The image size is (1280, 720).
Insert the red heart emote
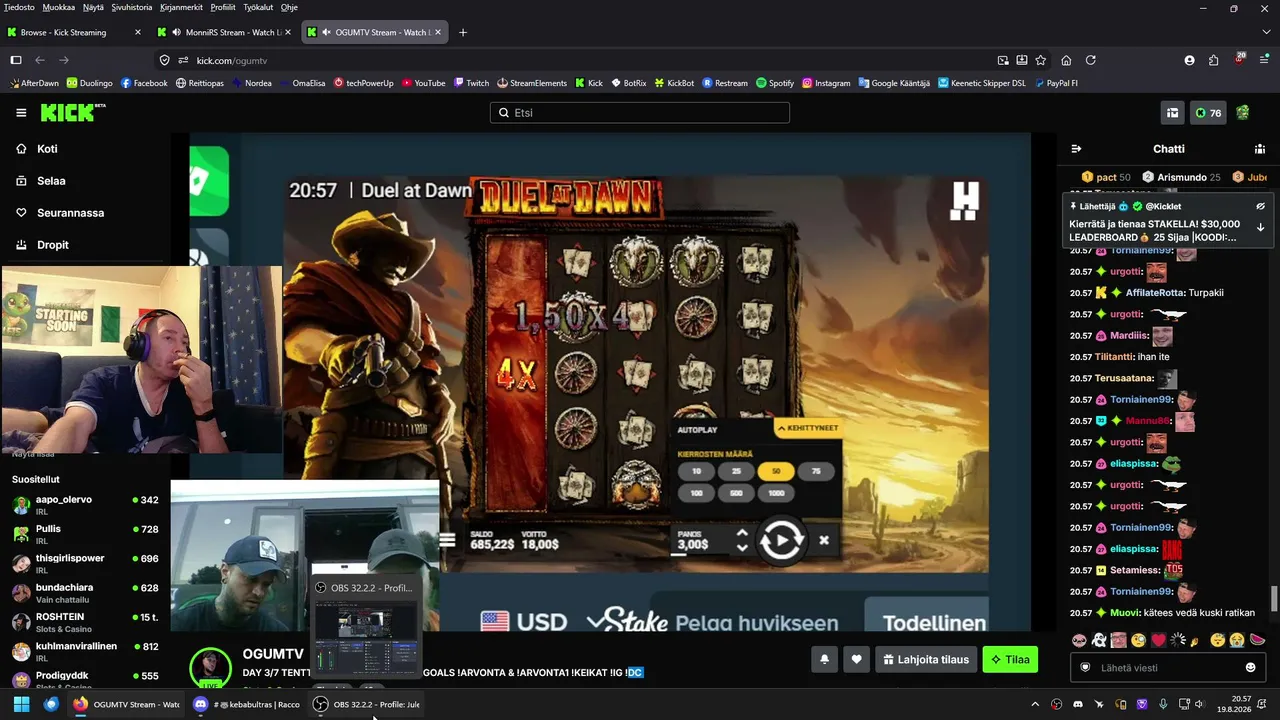pyautogui.click(x=1158, y=640)
